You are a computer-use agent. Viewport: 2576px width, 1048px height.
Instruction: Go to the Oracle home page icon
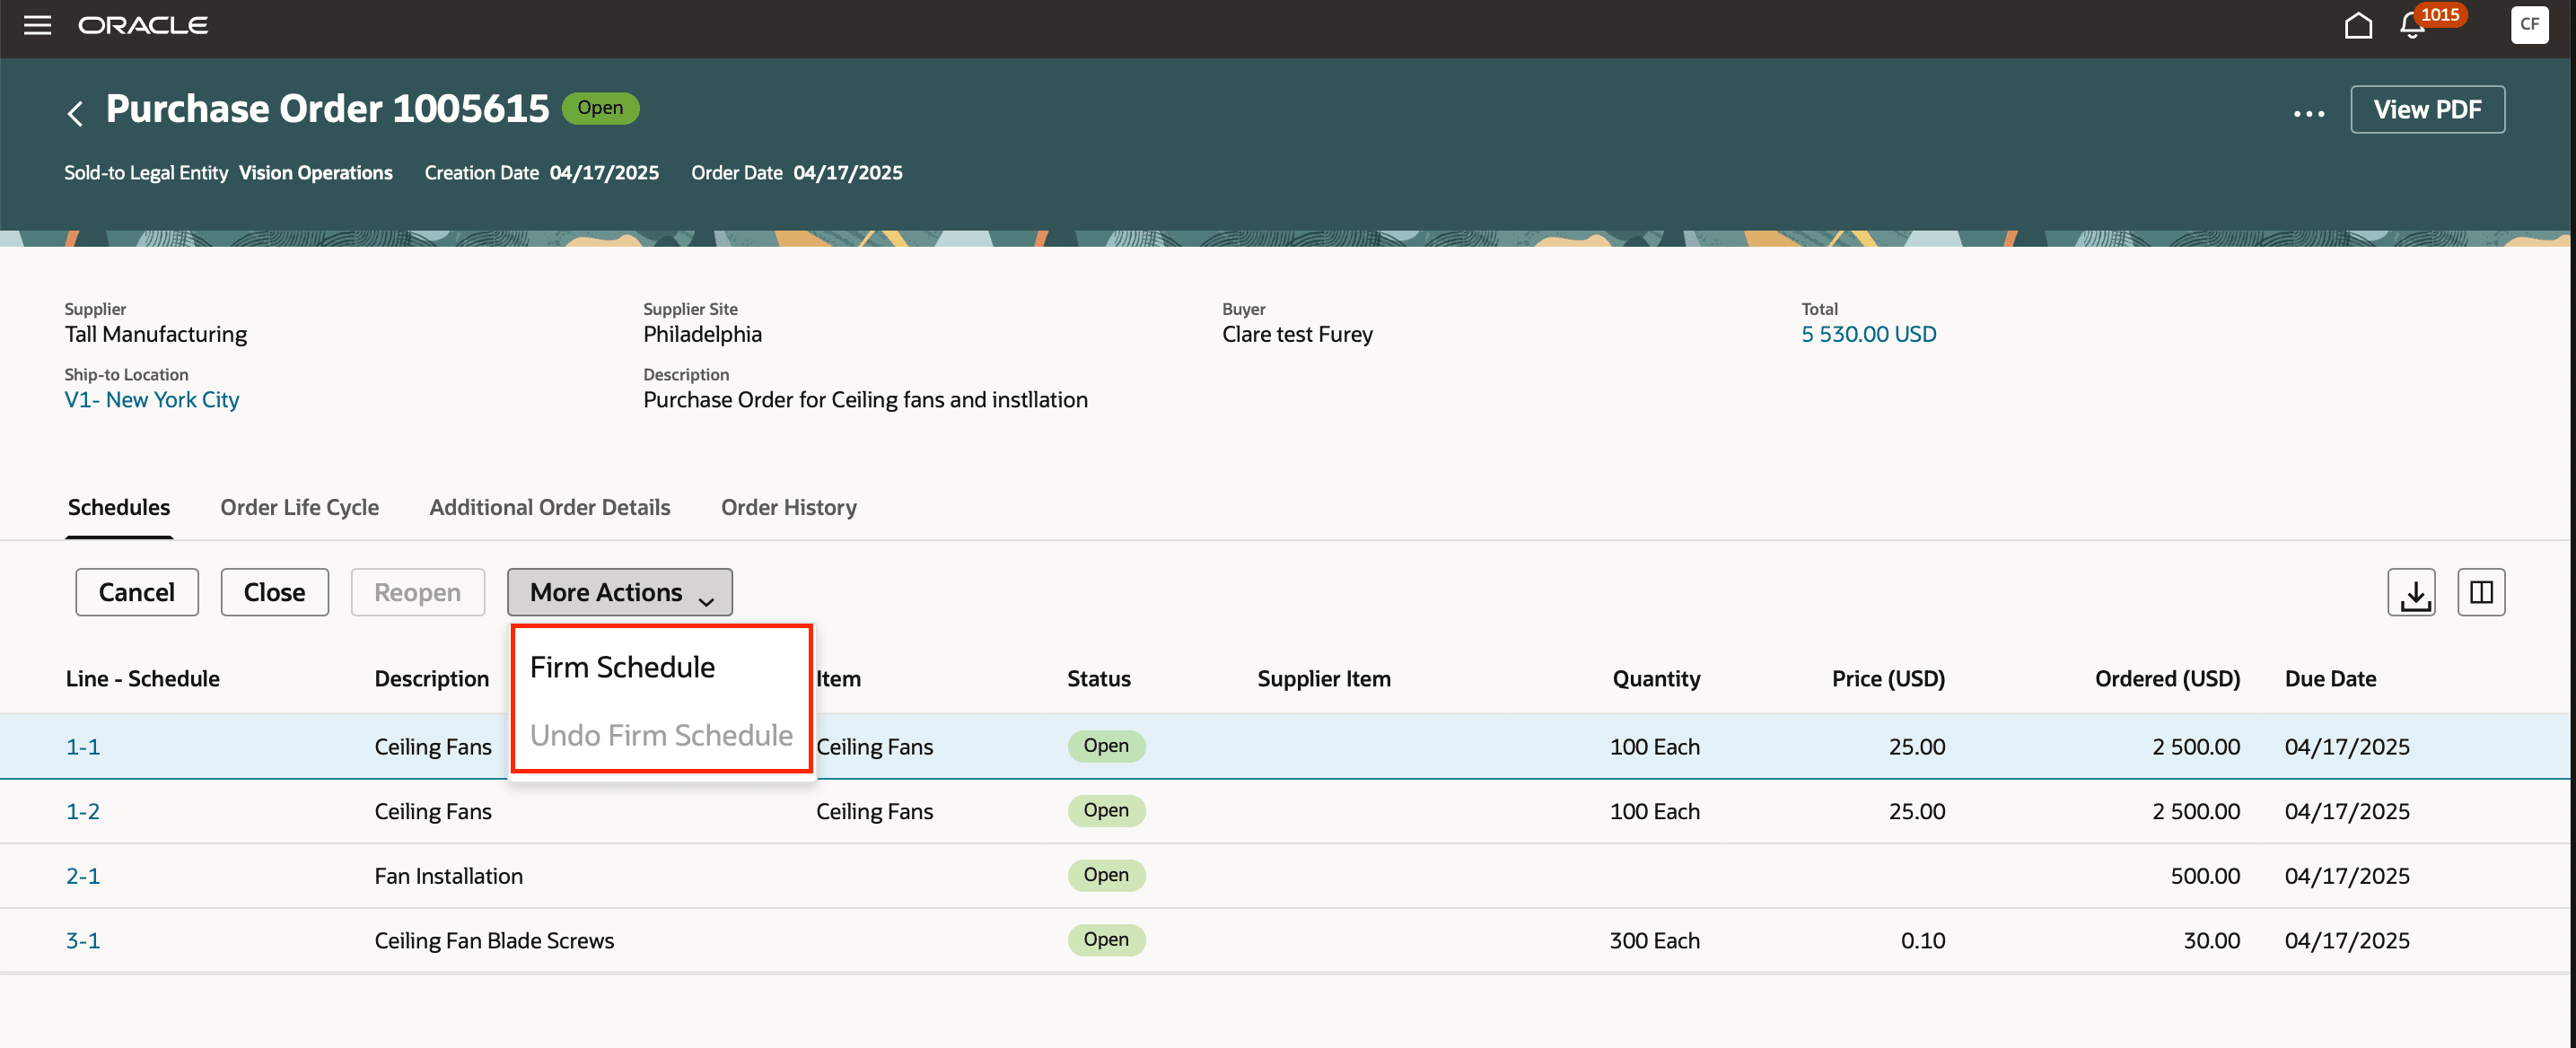(2358, 26)
